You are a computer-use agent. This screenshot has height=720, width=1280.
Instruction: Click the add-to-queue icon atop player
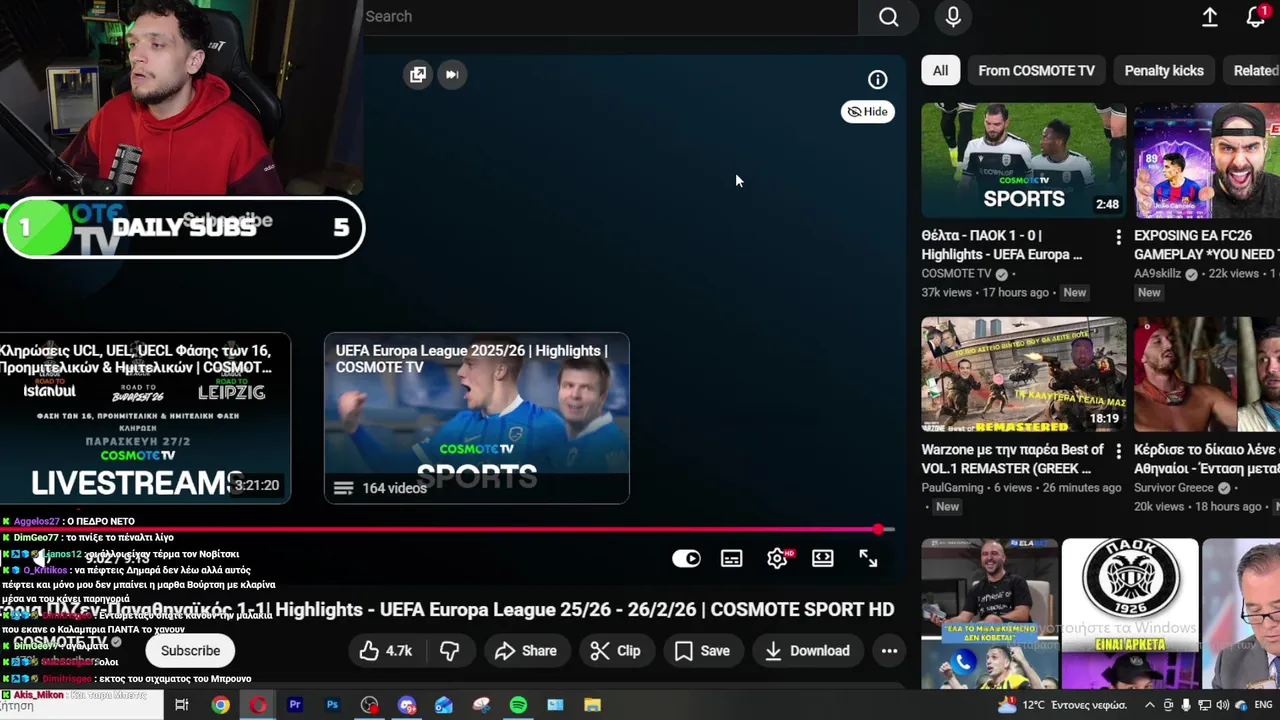click(418, 74)
